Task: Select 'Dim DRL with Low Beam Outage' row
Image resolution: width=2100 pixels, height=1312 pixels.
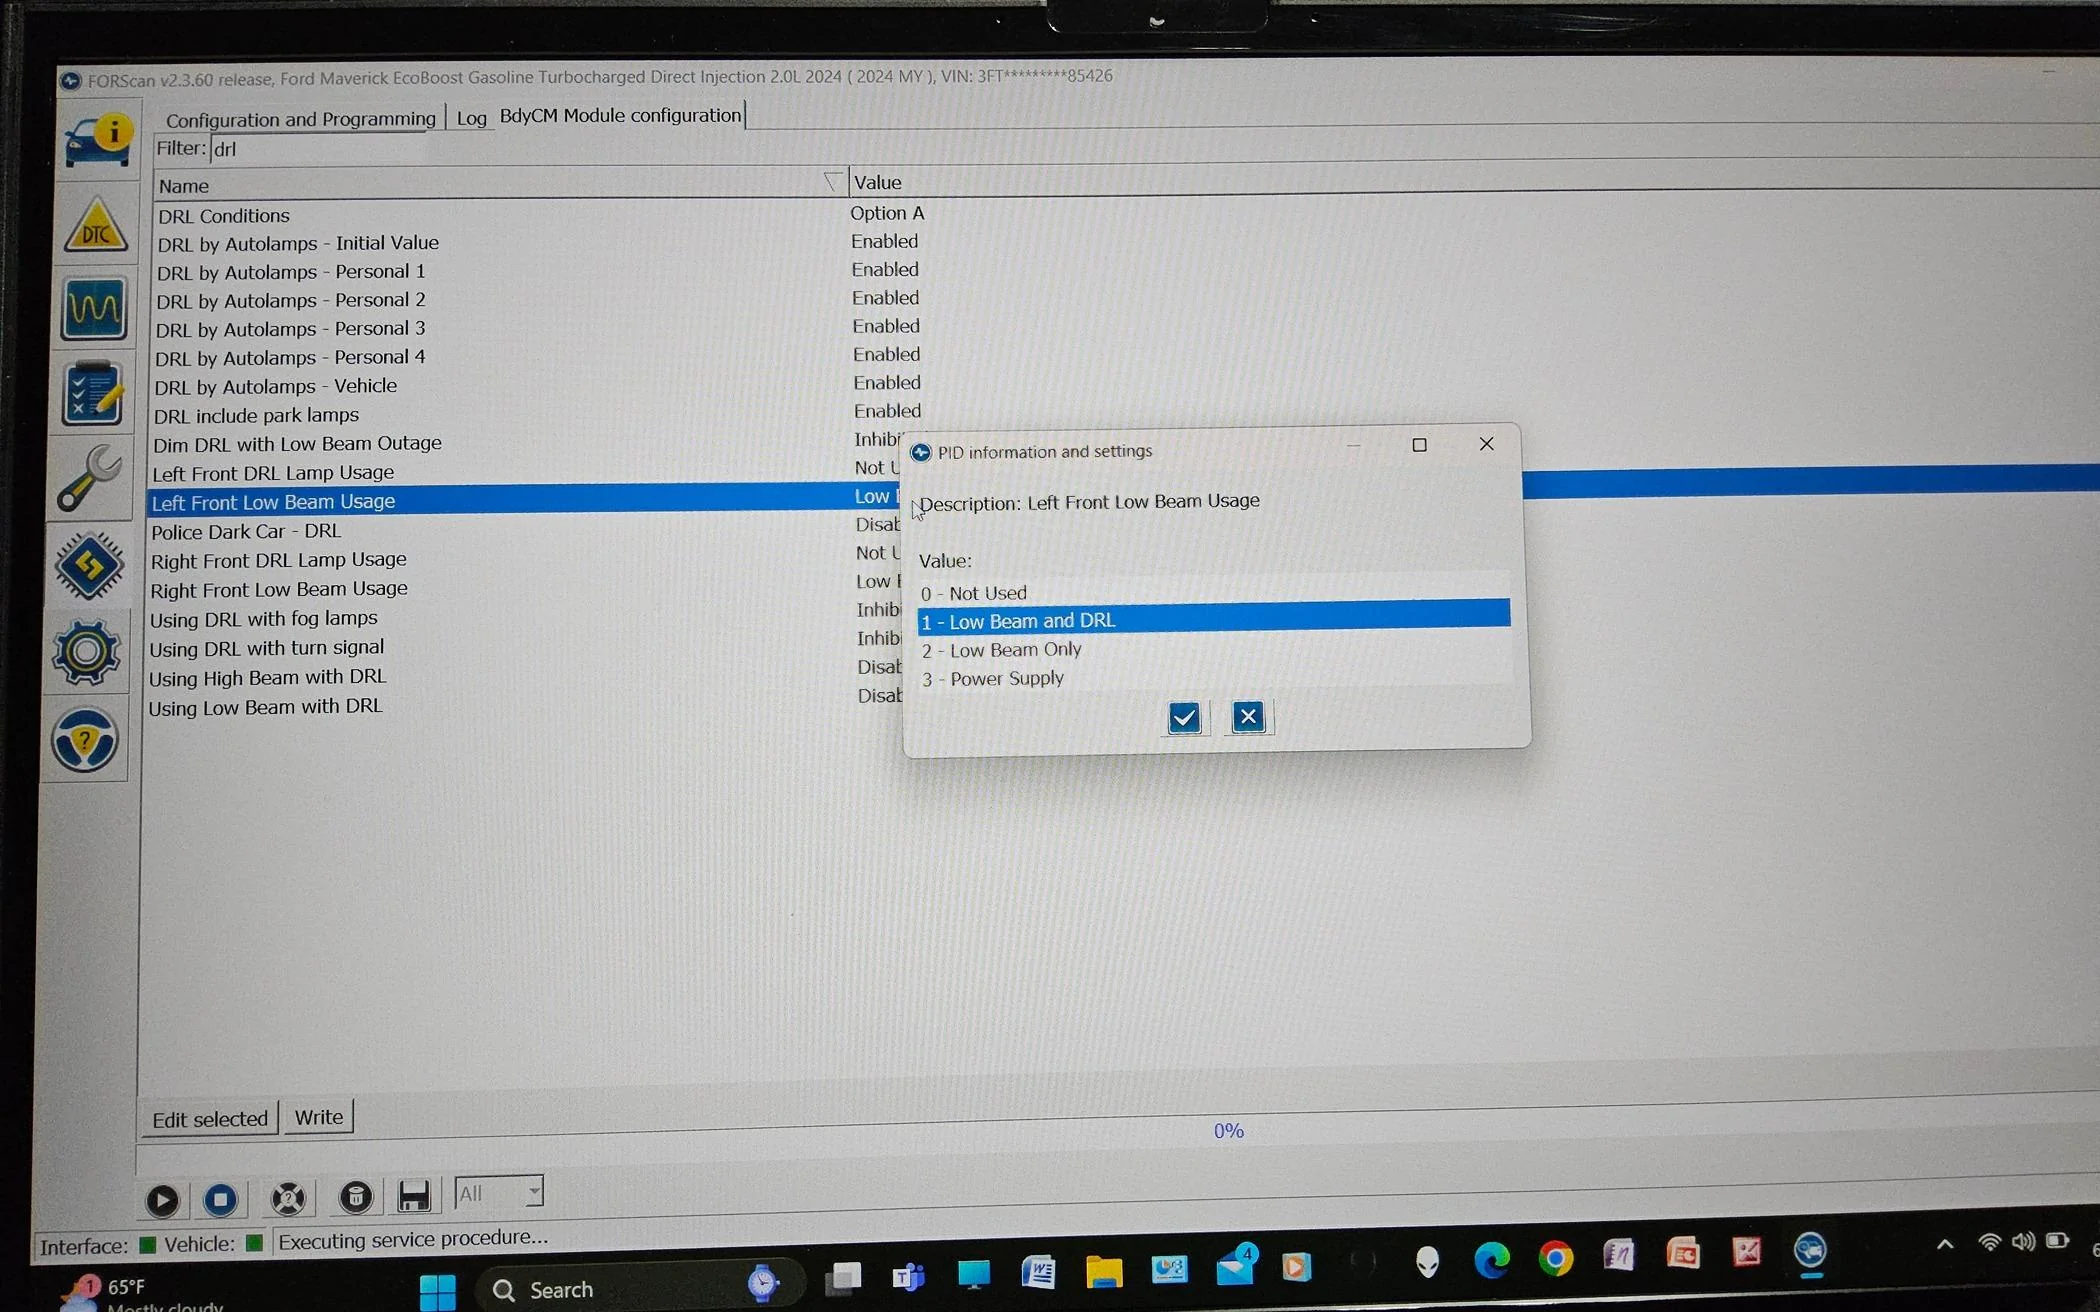Action: click(297, 443)
